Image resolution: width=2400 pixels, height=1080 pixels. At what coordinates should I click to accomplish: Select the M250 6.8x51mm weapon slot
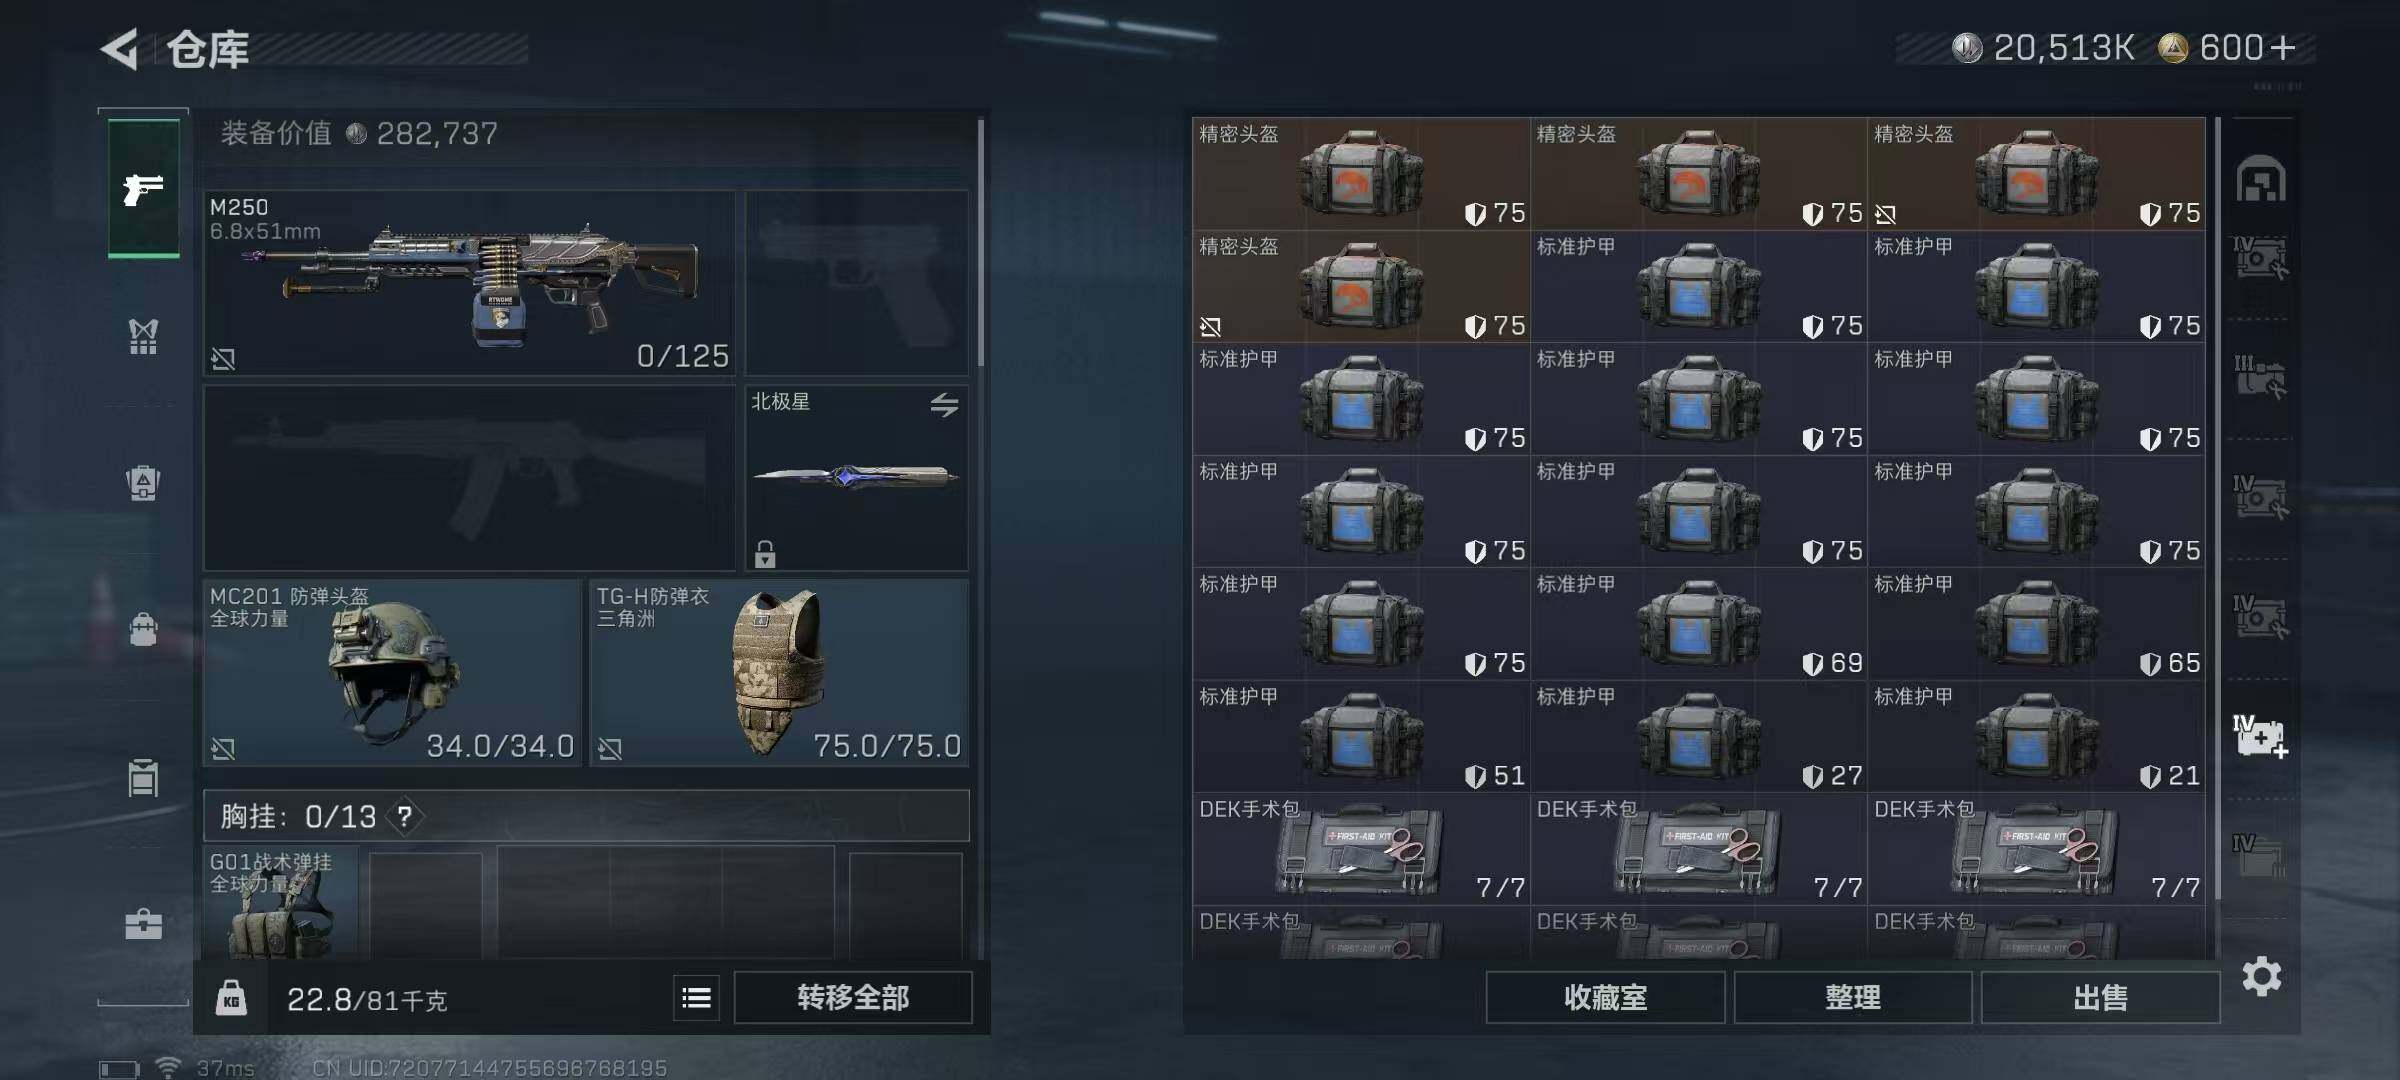click(470, 283)
